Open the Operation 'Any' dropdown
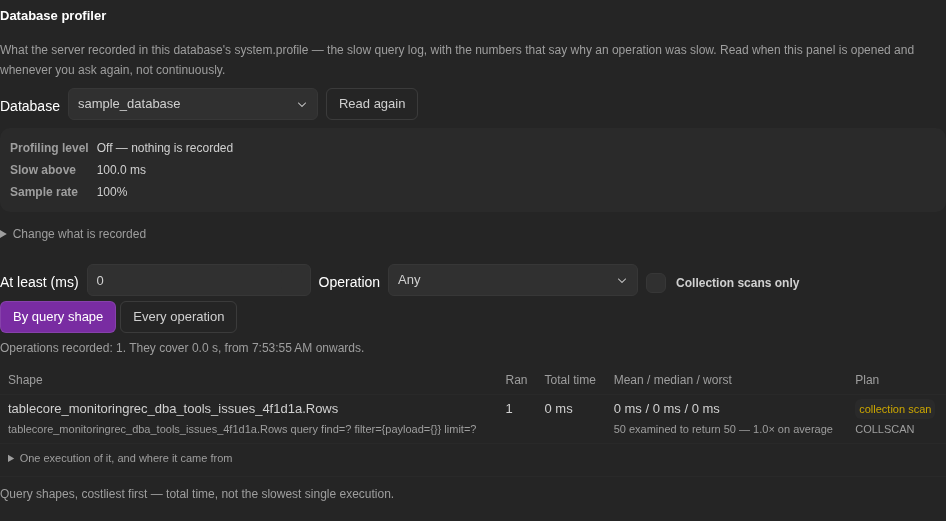Image resolution: width=946 pixels, height=521 pixels. 513,280
